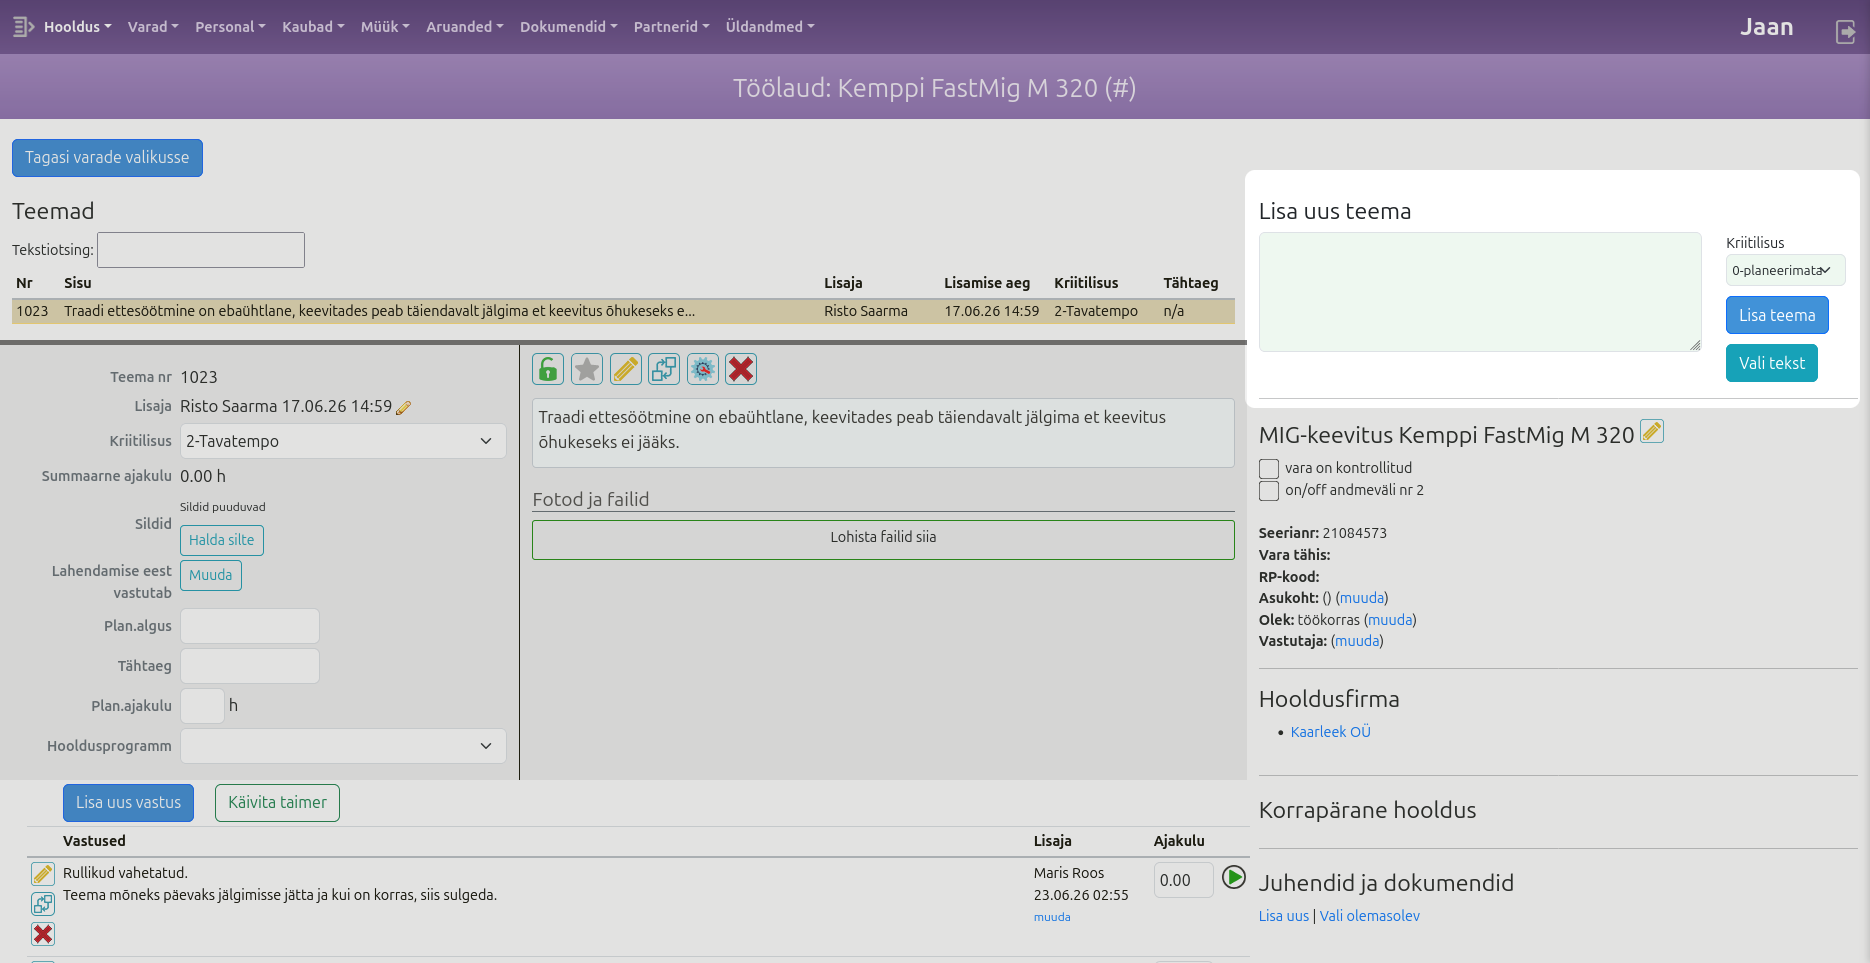
Task: Click the 'Lisa uus vastus' button
Action: point(129,803)
